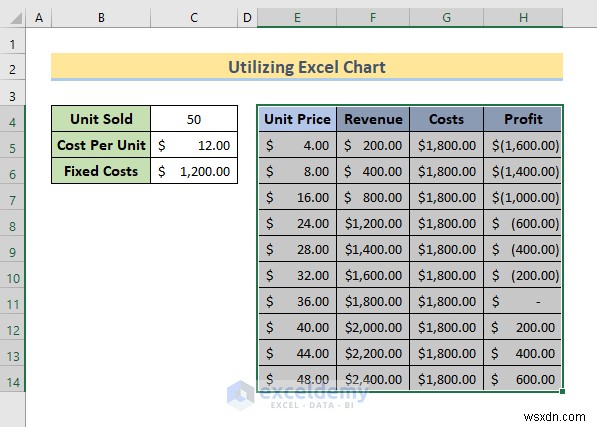Select profit cell (200.00)

[x=523, y=275]
